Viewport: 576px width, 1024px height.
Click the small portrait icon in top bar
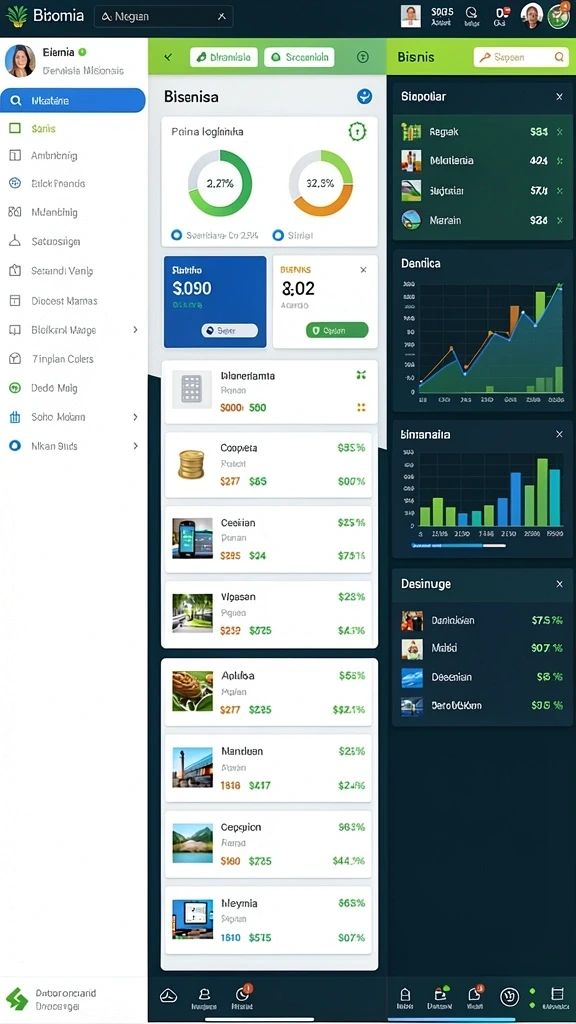click(x=410, y=16)
